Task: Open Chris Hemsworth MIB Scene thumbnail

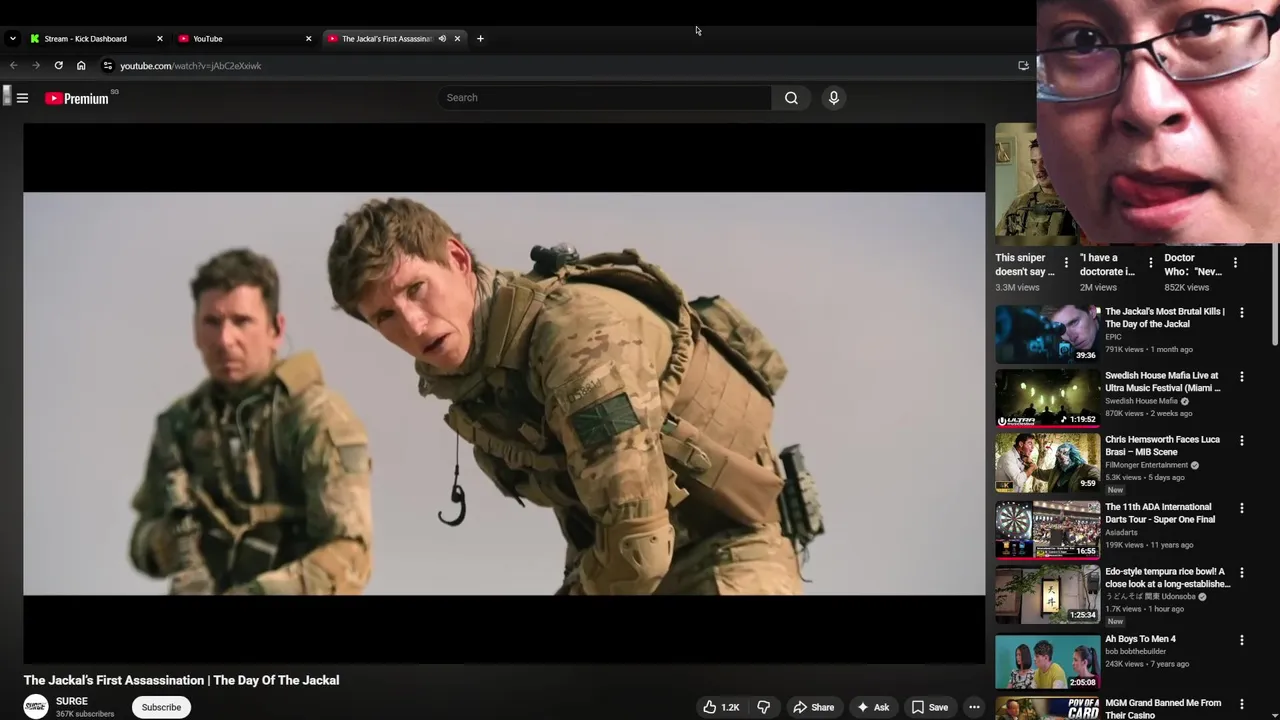Action: (x=1047, y=462)
